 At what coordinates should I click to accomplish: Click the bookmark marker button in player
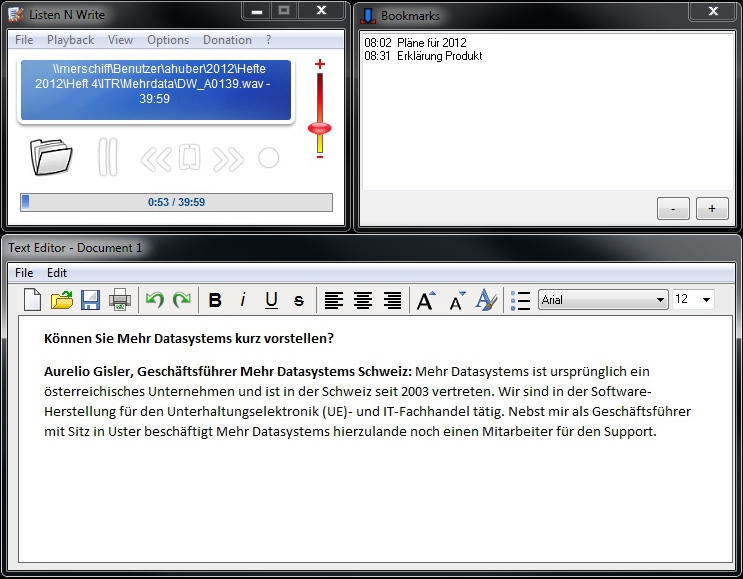tap(190, 157)
